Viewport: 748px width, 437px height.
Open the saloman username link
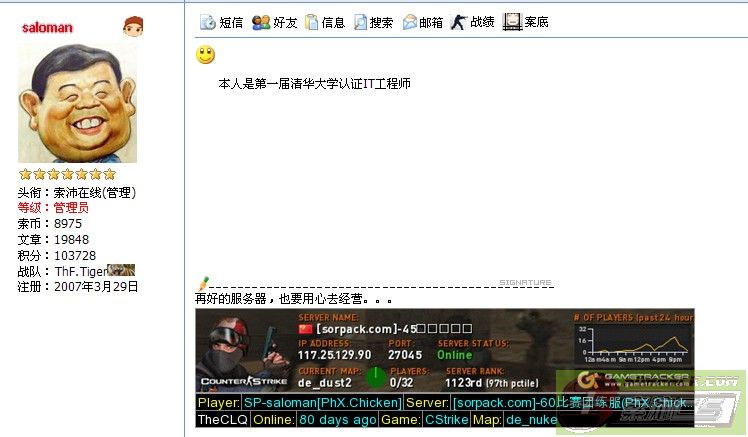(x=47, y=28)
